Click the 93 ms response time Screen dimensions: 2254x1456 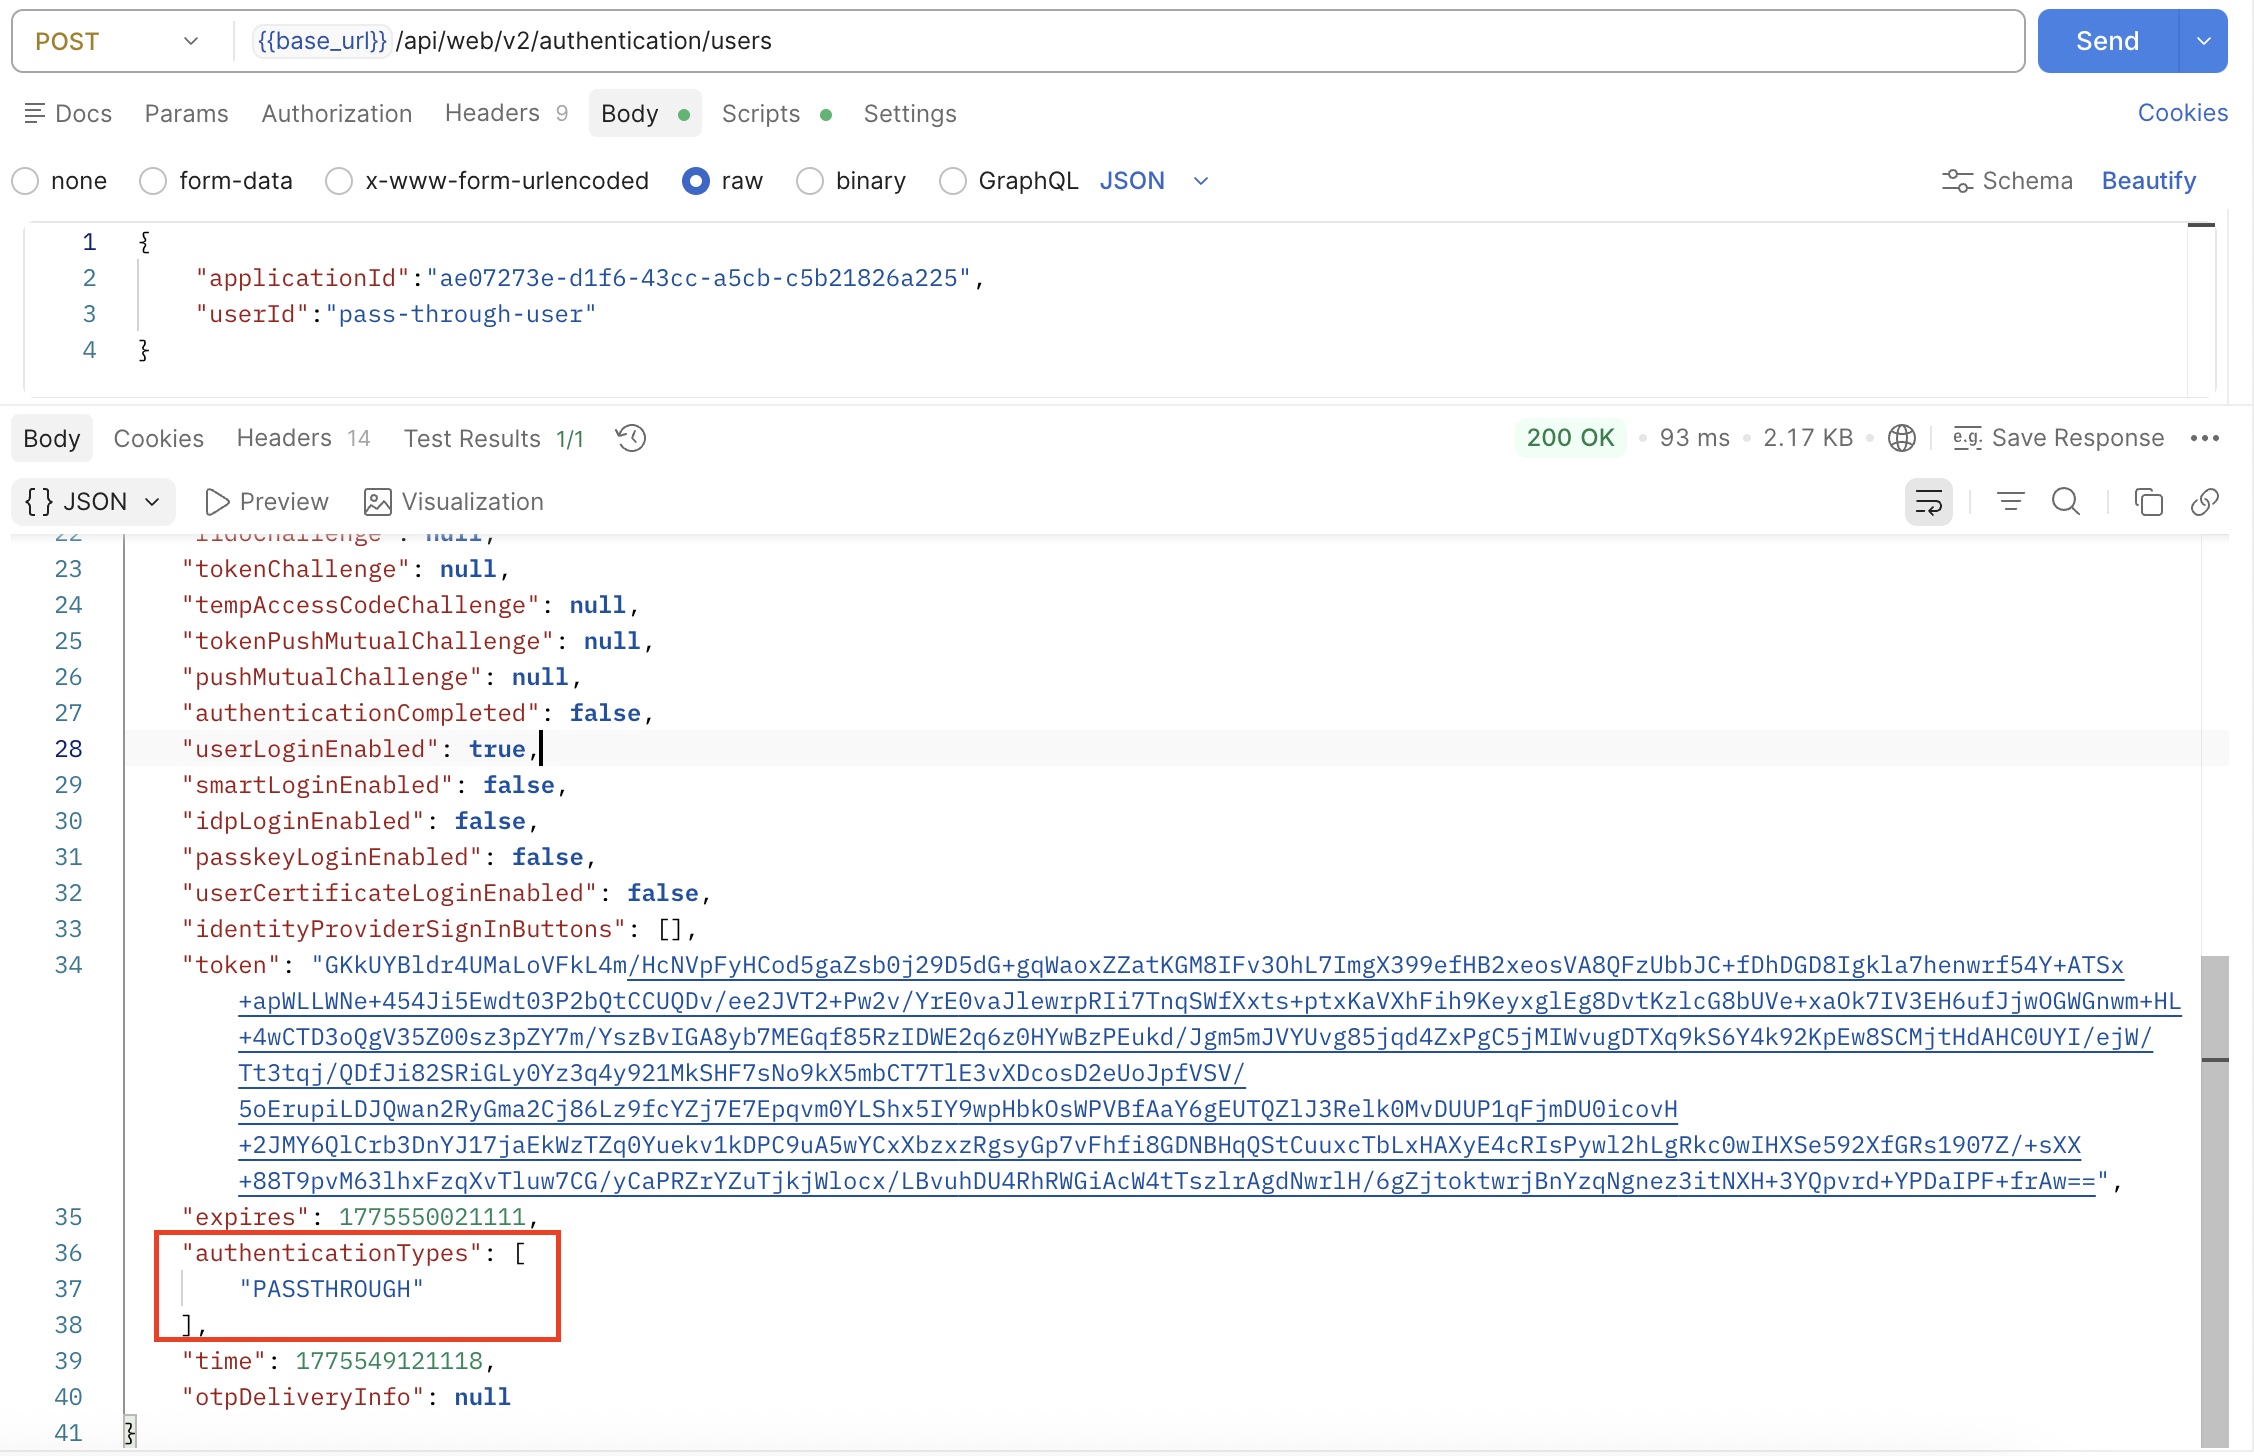[1694, 438]
